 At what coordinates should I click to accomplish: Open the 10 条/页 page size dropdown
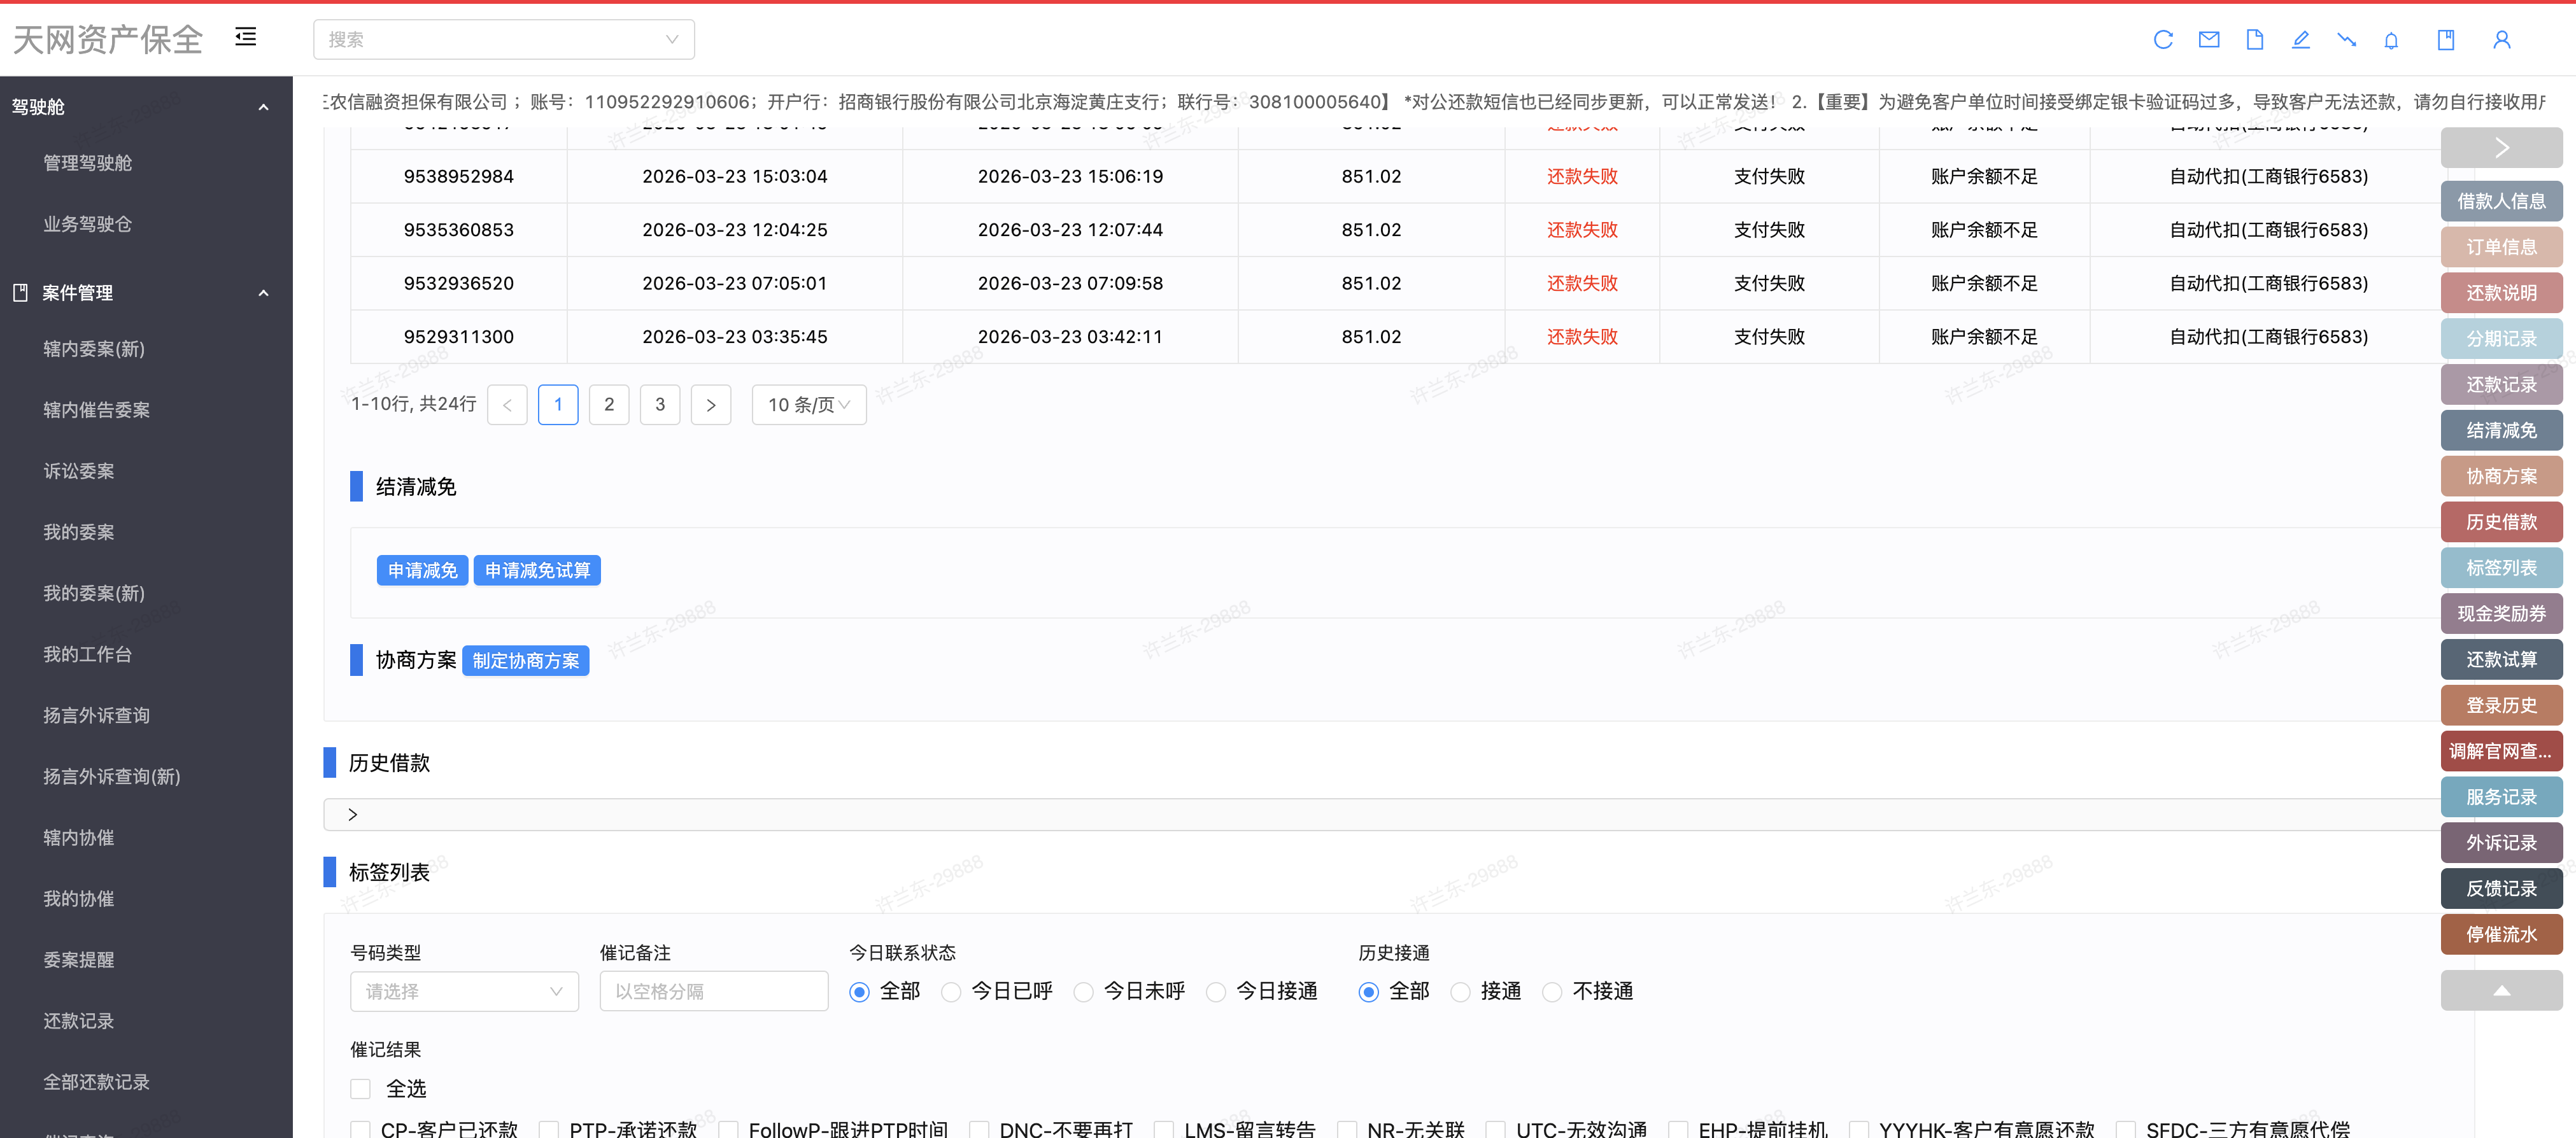(x=808, y=405)
